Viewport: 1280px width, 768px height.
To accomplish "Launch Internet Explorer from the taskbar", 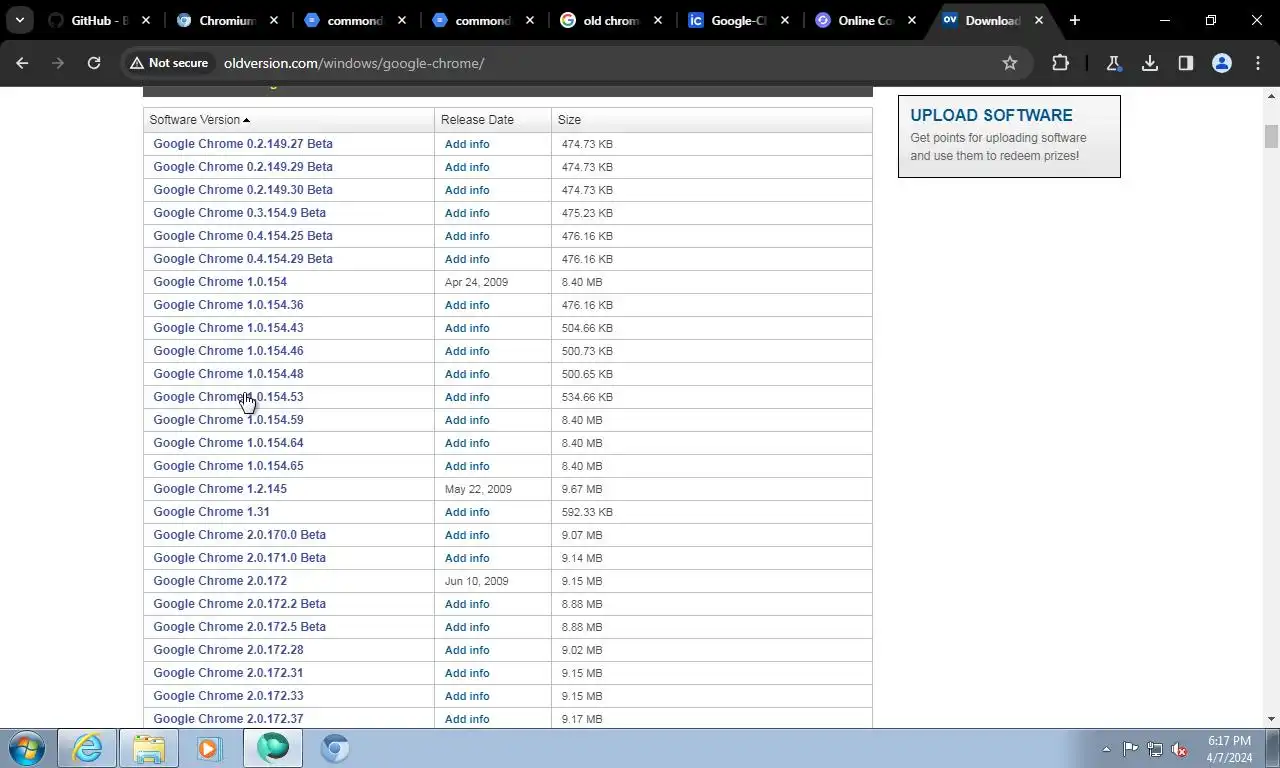I will 87,748.
